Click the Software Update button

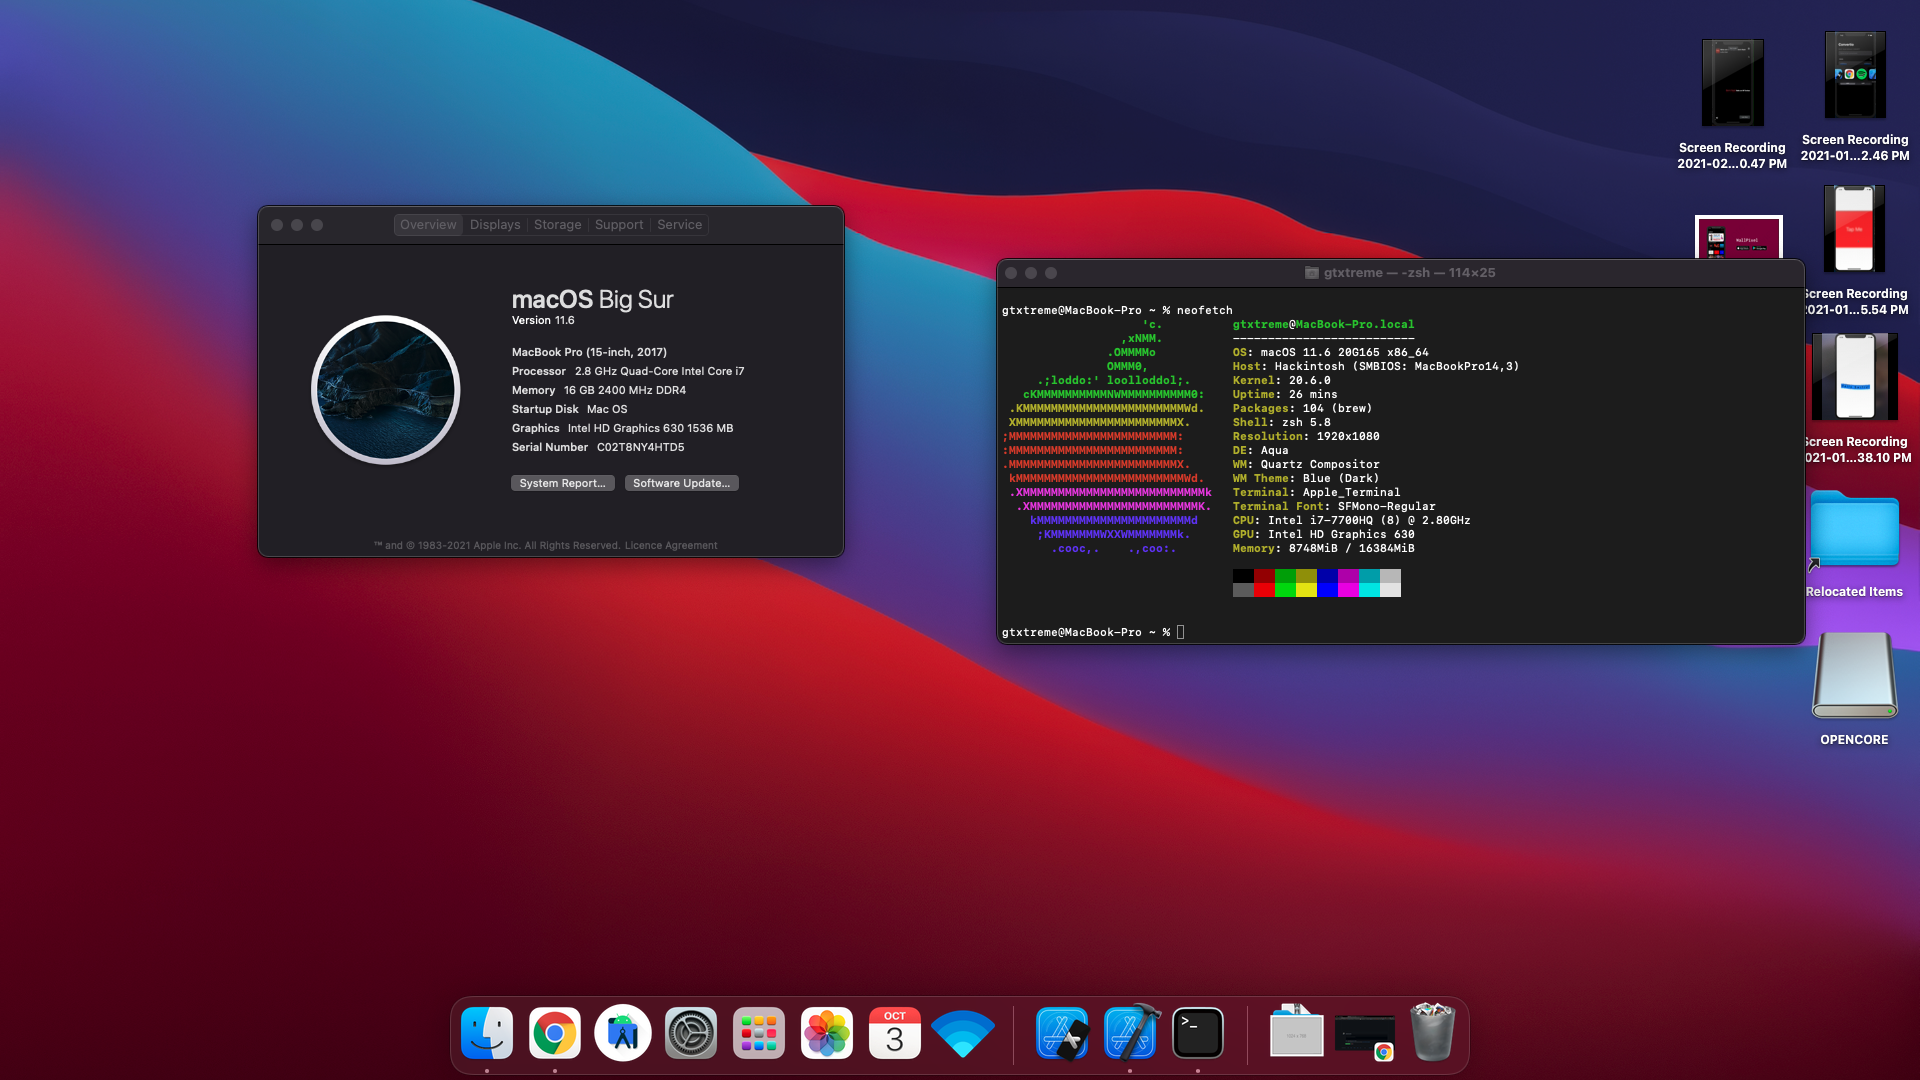[x=681, y=483]
